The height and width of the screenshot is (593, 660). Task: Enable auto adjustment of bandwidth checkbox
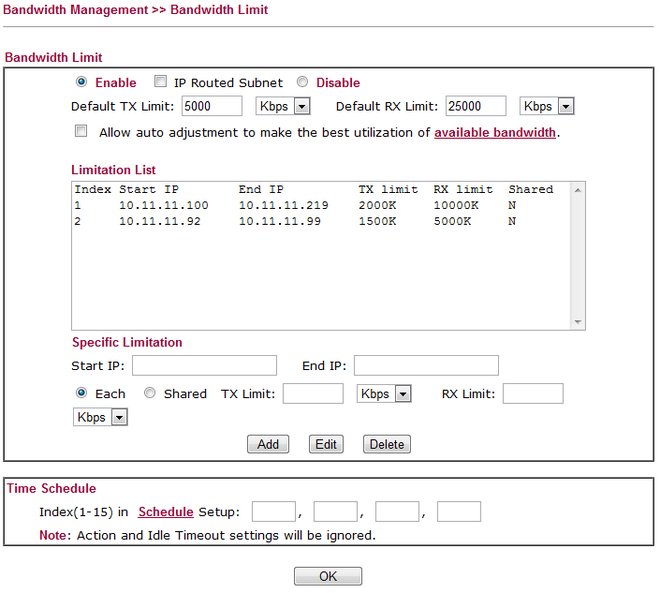point(81,132)
